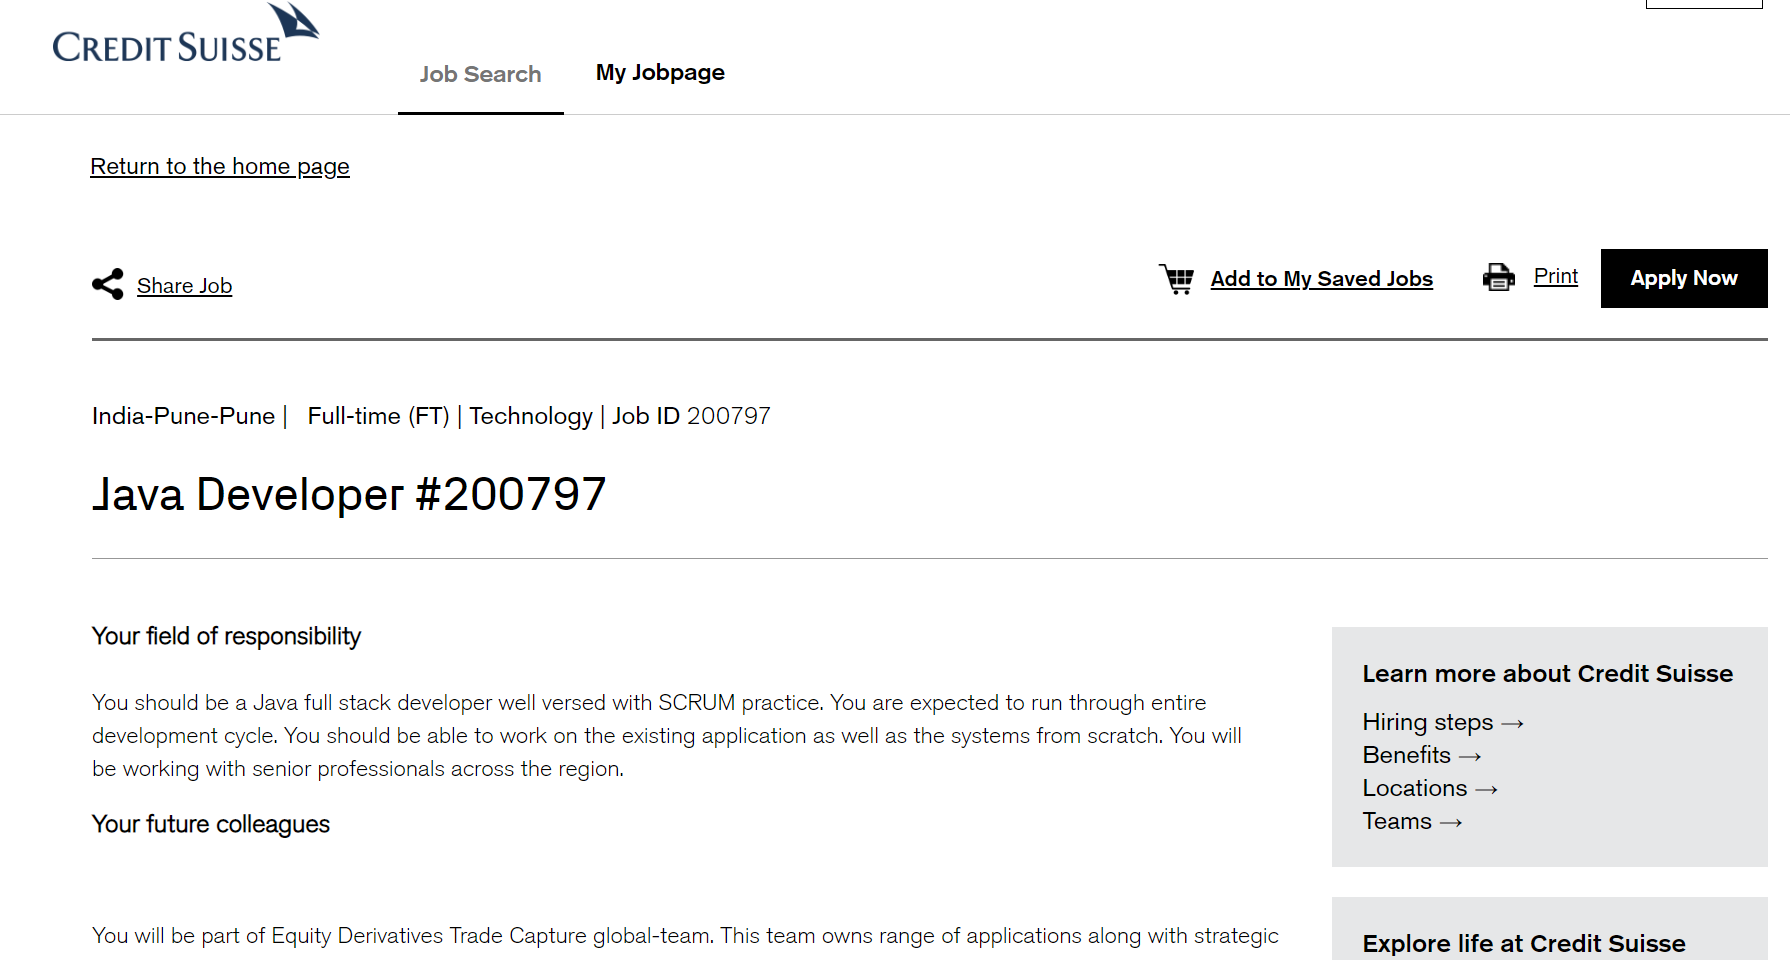Viewport: 1790px width, 960px height.
Task: Click the Java Developer #200797 job title
Action: (349, 494)
